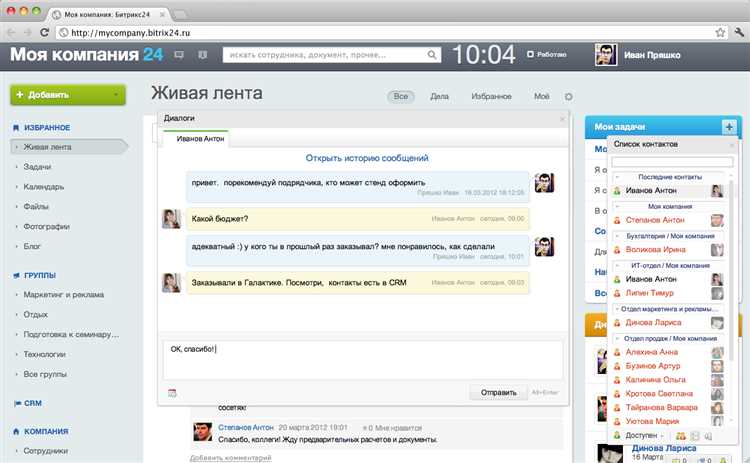Select the Моё filter tab

coord(541,97)
